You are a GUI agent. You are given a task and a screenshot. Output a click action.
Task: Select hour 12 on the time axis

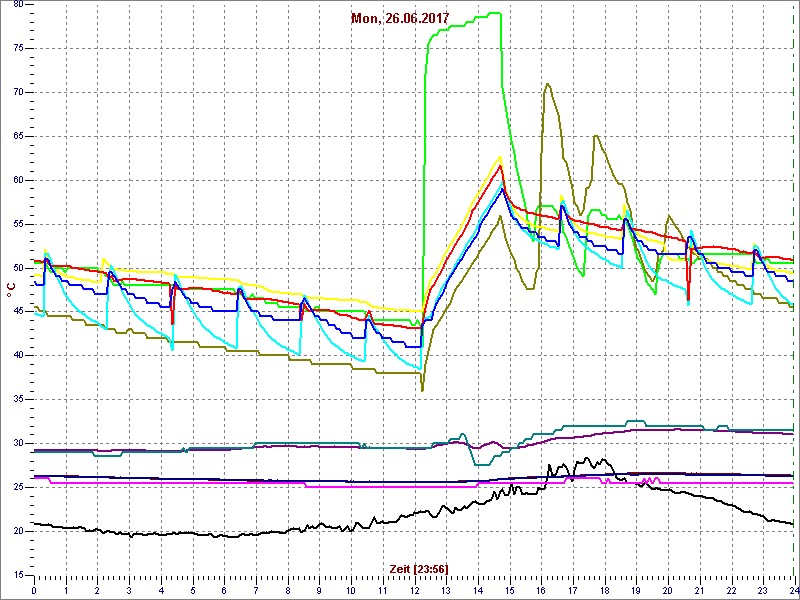coord(414,590)
